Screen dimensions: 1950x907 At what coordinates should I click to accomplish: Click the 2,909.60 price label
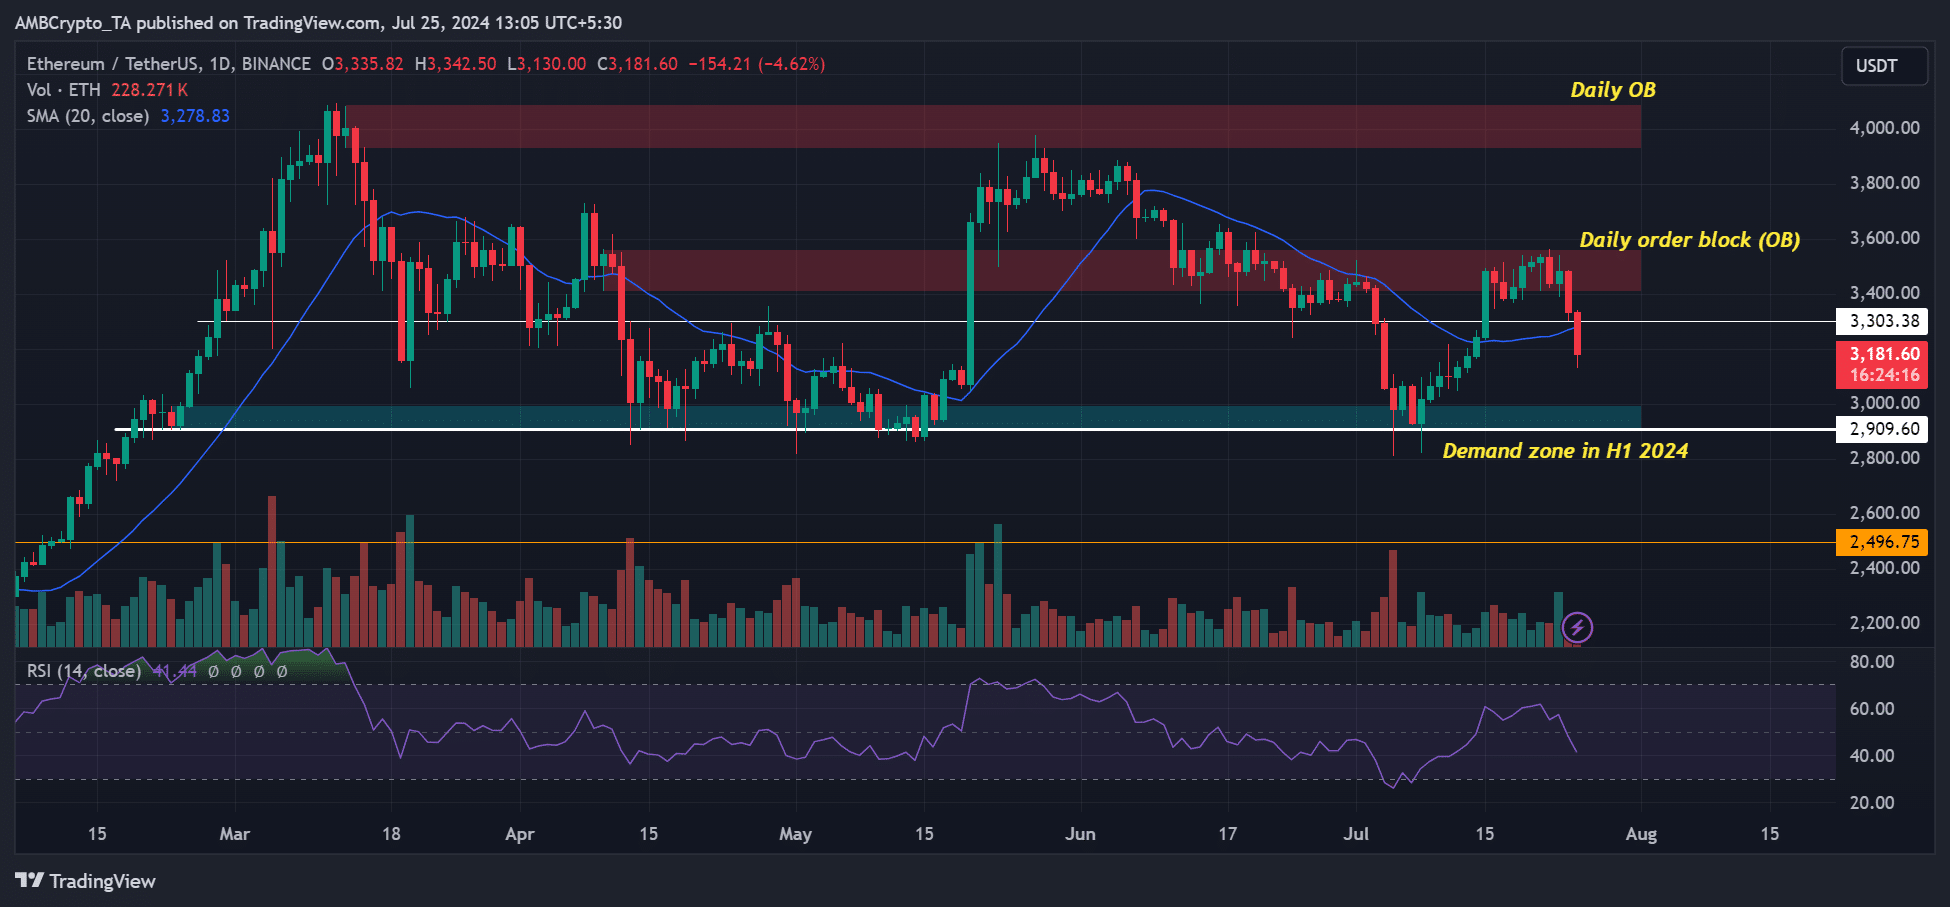tap(1882, 429)
